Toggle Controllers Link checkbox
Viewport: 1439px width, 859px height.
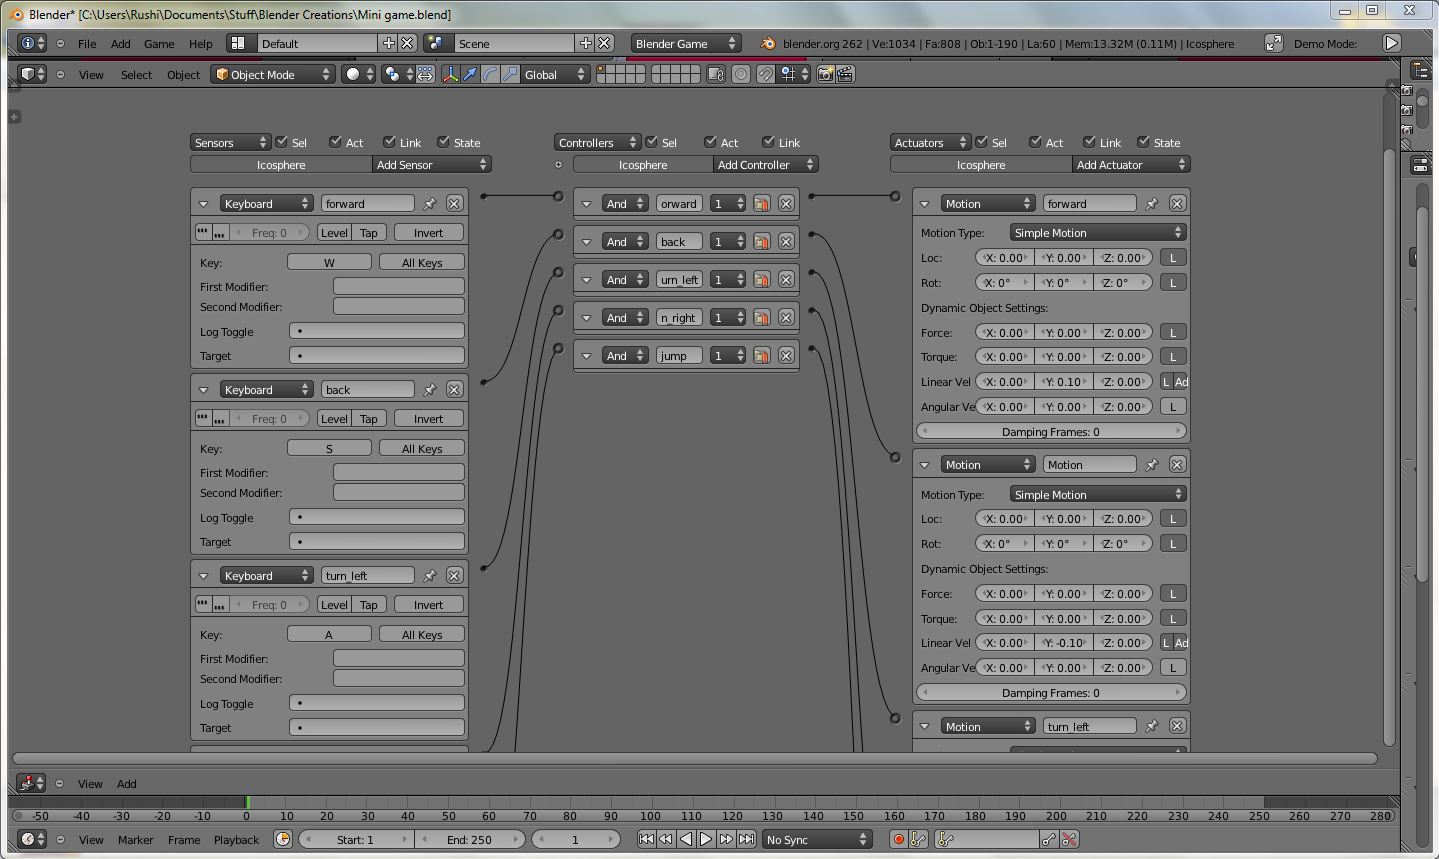click(x=769, y=142)
